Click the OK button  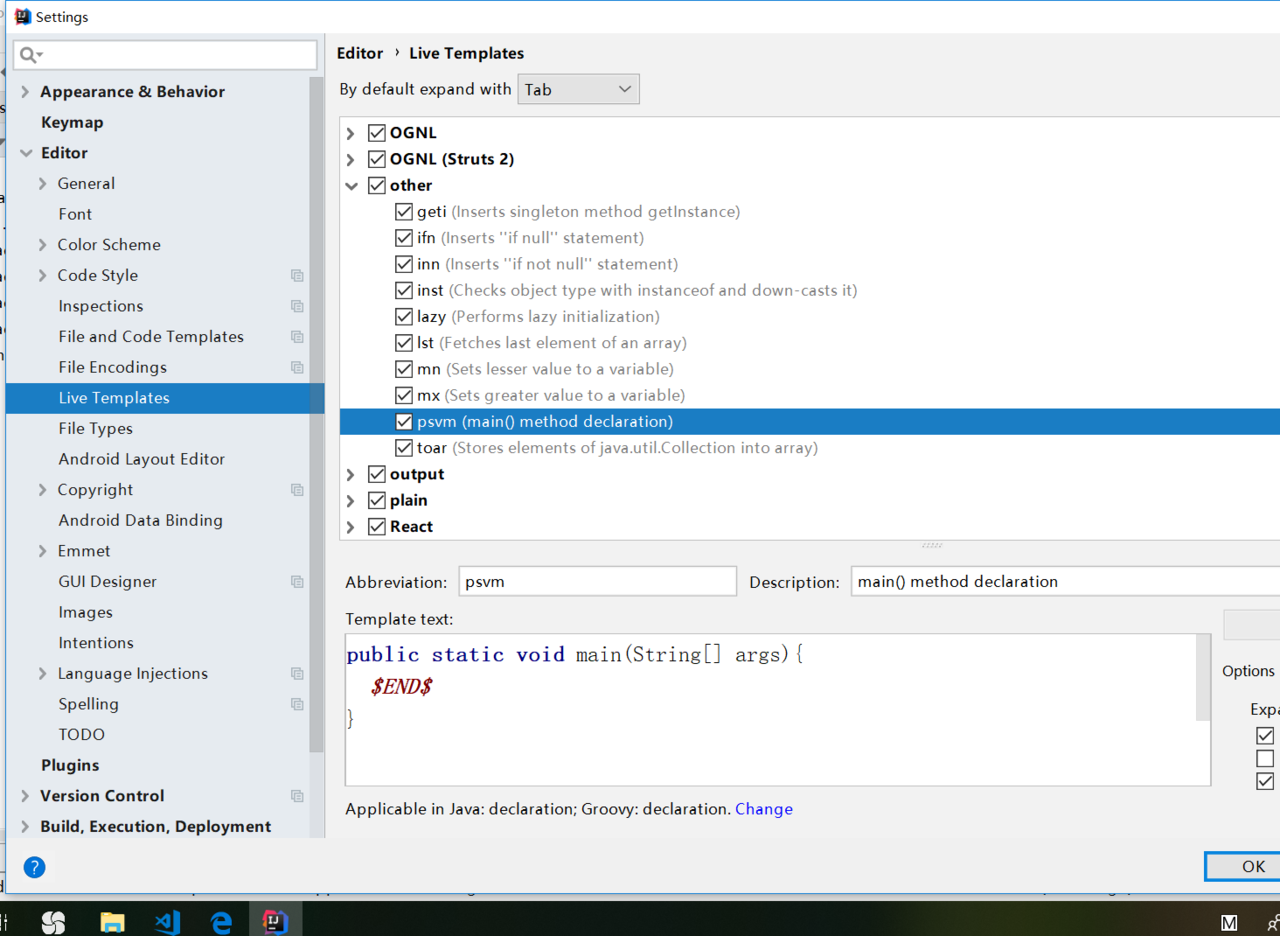[1242, 867]
